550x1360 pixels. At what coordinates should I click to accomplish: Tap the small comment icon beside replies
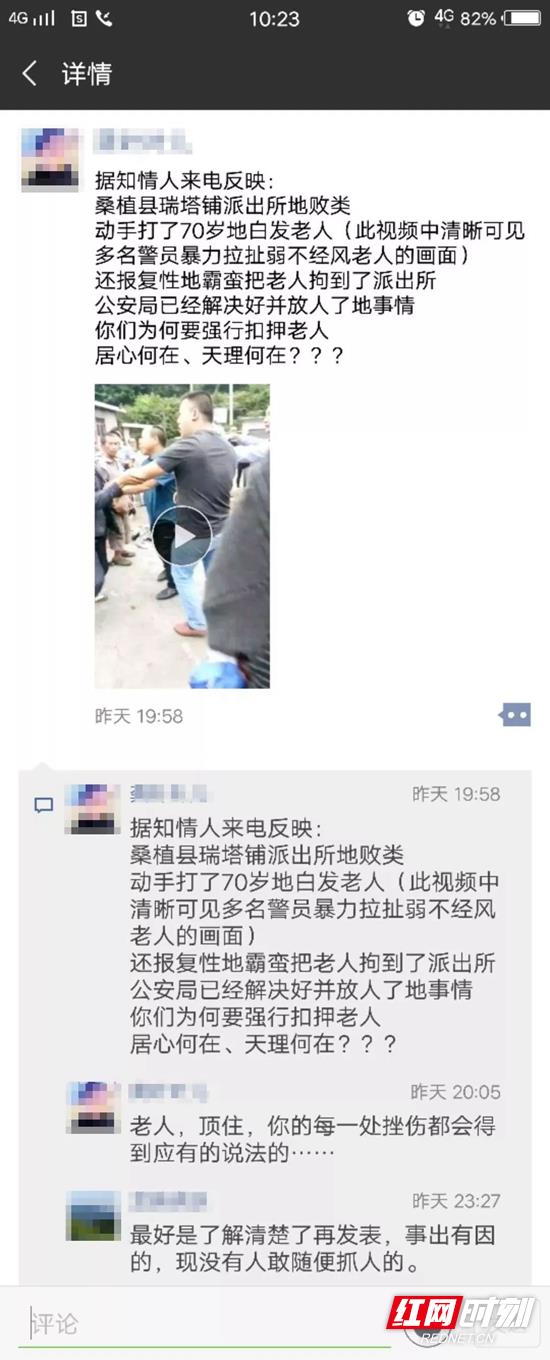44,805
